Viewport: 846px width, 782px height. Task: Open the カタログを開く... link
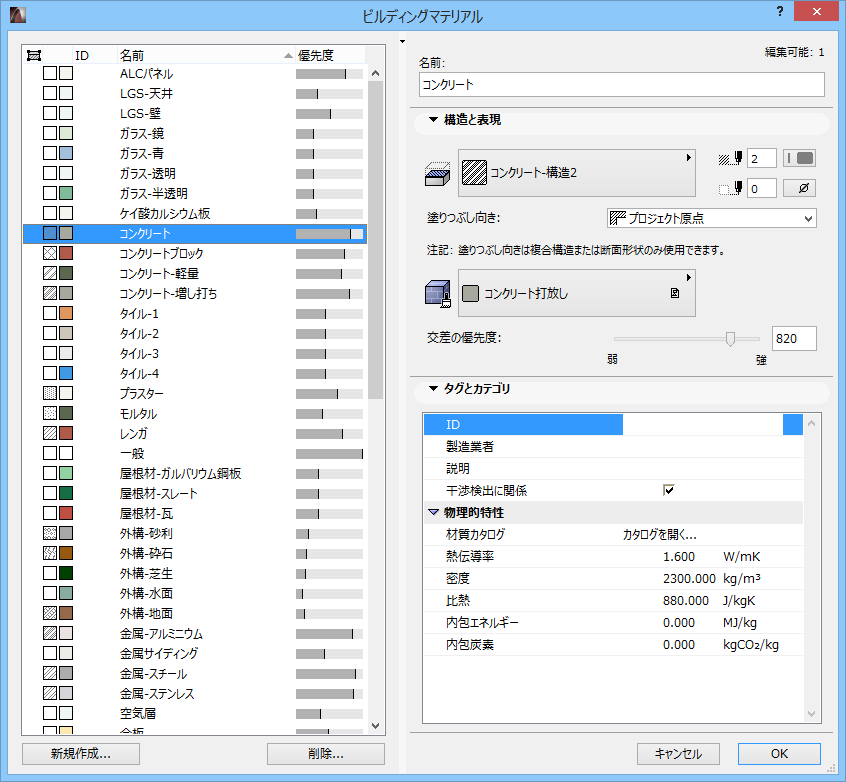click(x=659, y=534)
